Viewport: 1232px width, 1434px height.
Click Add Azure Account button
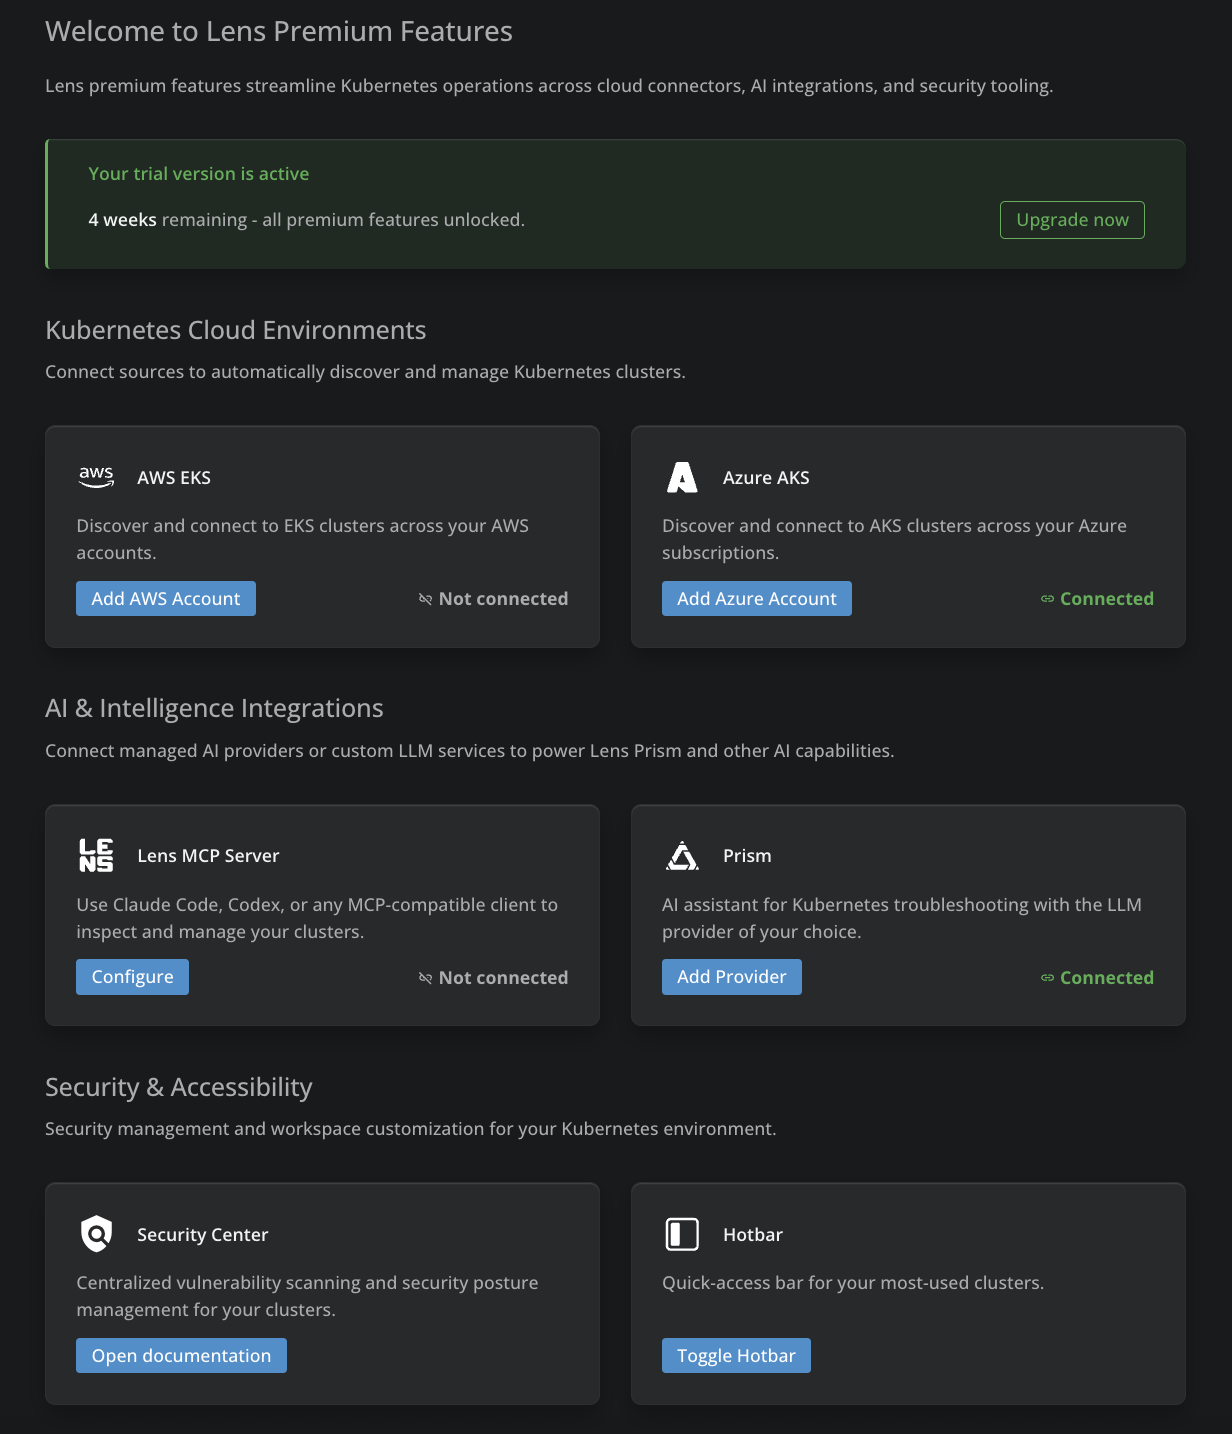pos(757,598)
